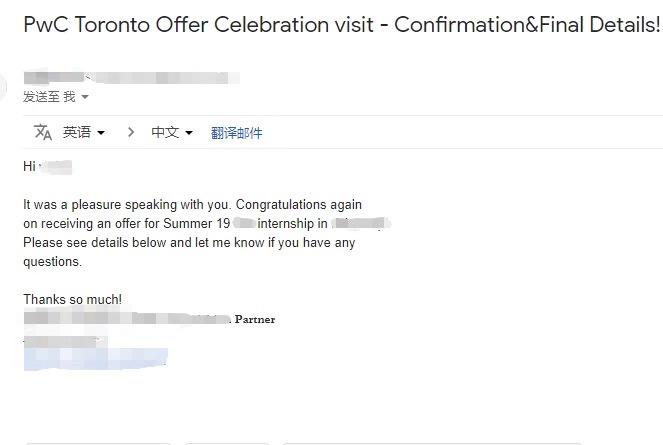Click the word 'questions.' ending the paragraph
663x445 pixels.
52,262
